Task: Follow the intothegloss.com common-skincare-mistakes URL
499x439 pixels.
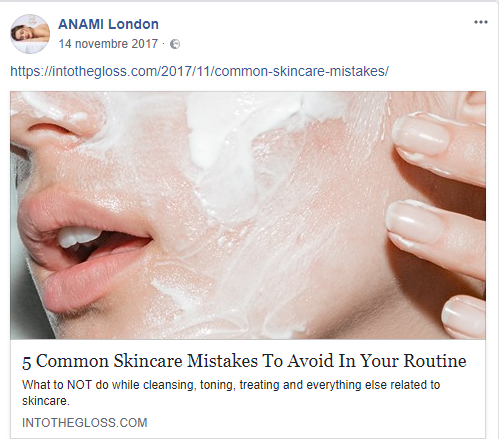Action: pyautogui.click(x=199, y=71)
